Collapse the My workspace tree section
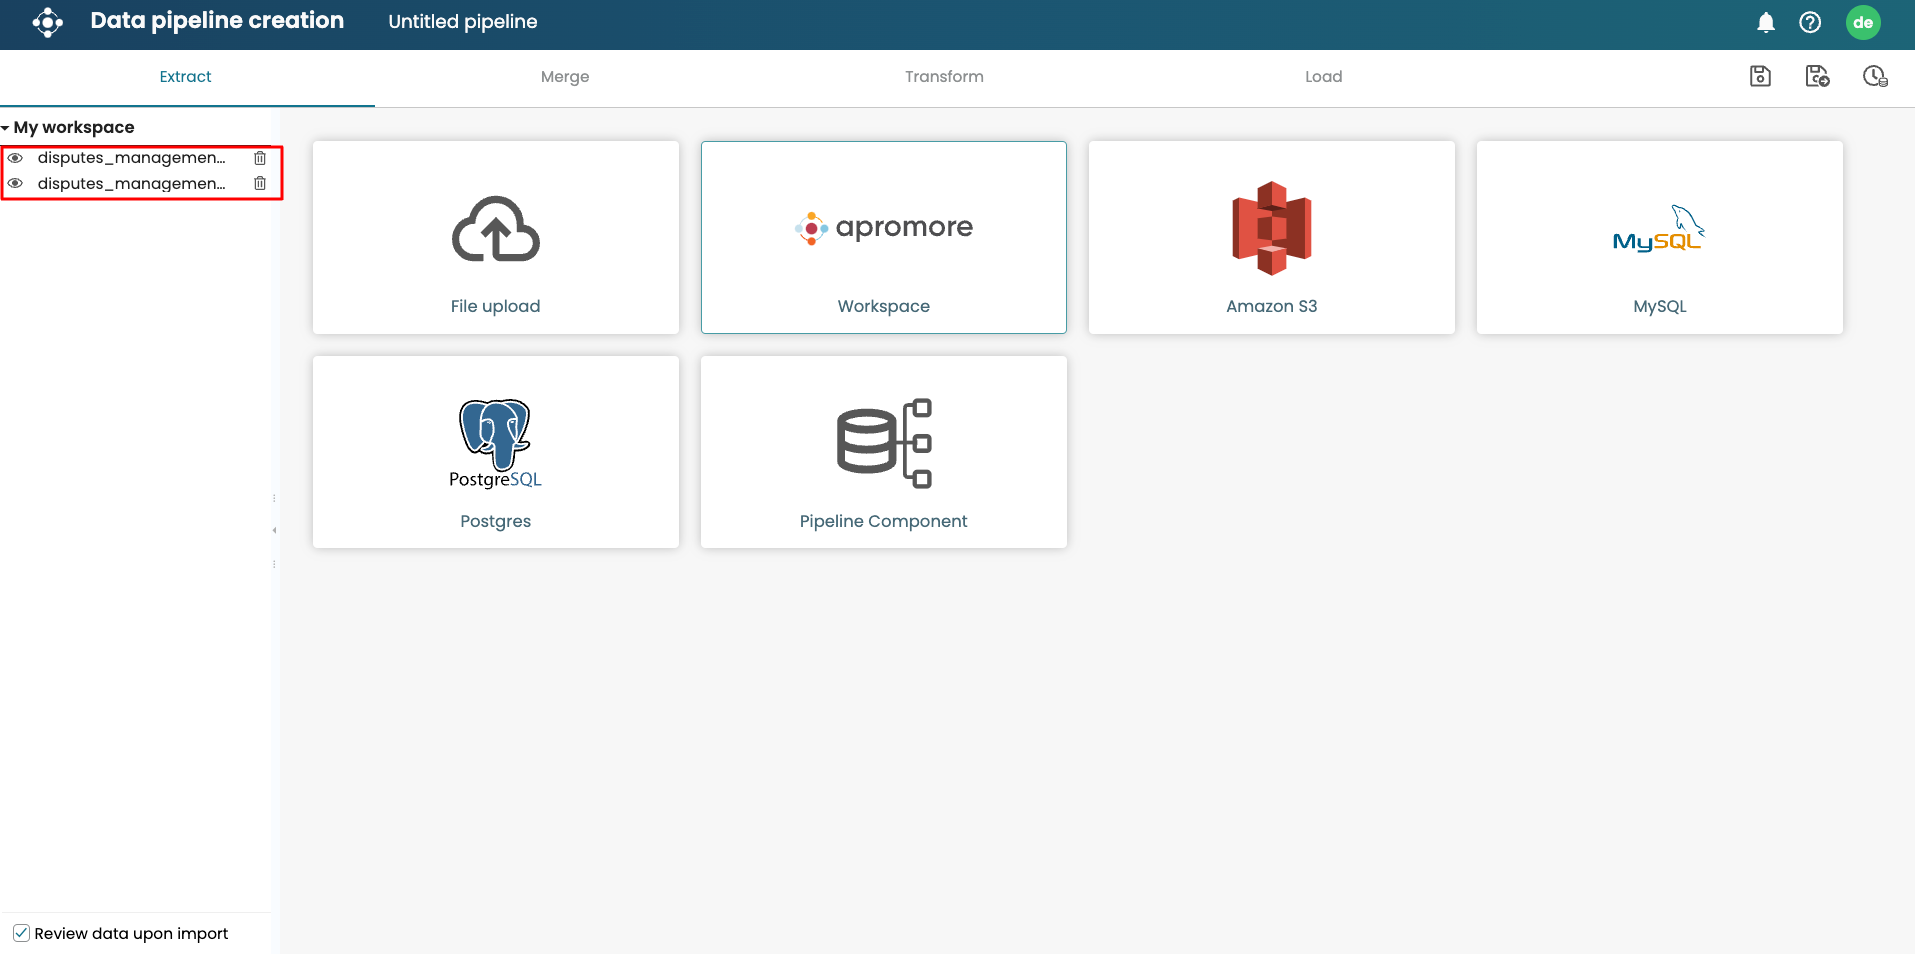The width and height of the screenshot is (1915, 962). 6,128
